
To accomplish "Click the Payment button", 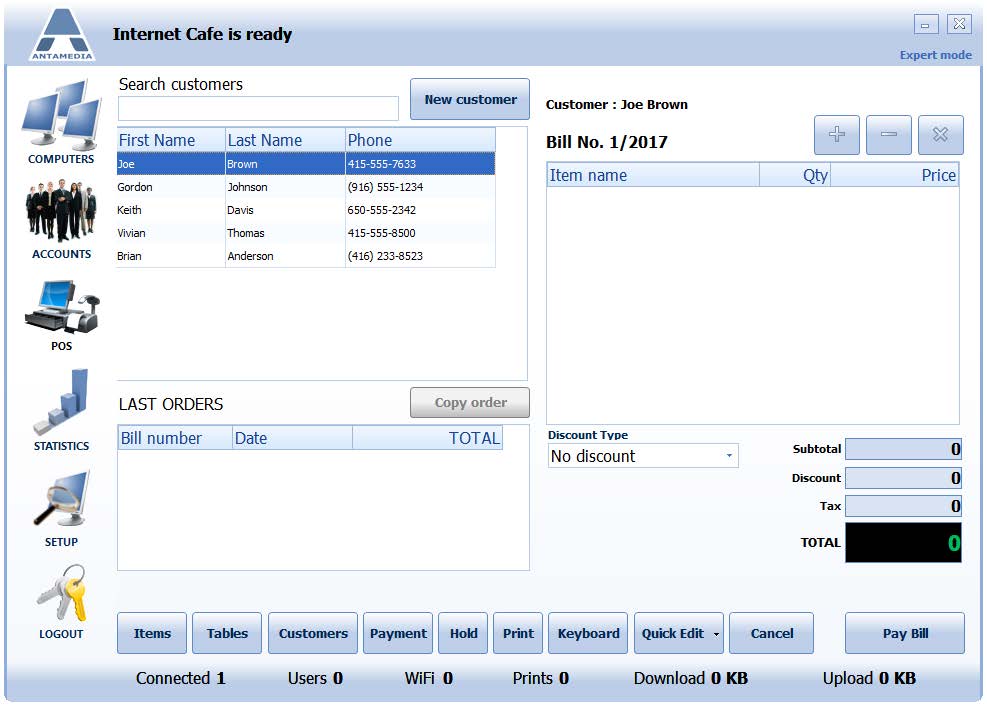I will (x=398, y=633).
